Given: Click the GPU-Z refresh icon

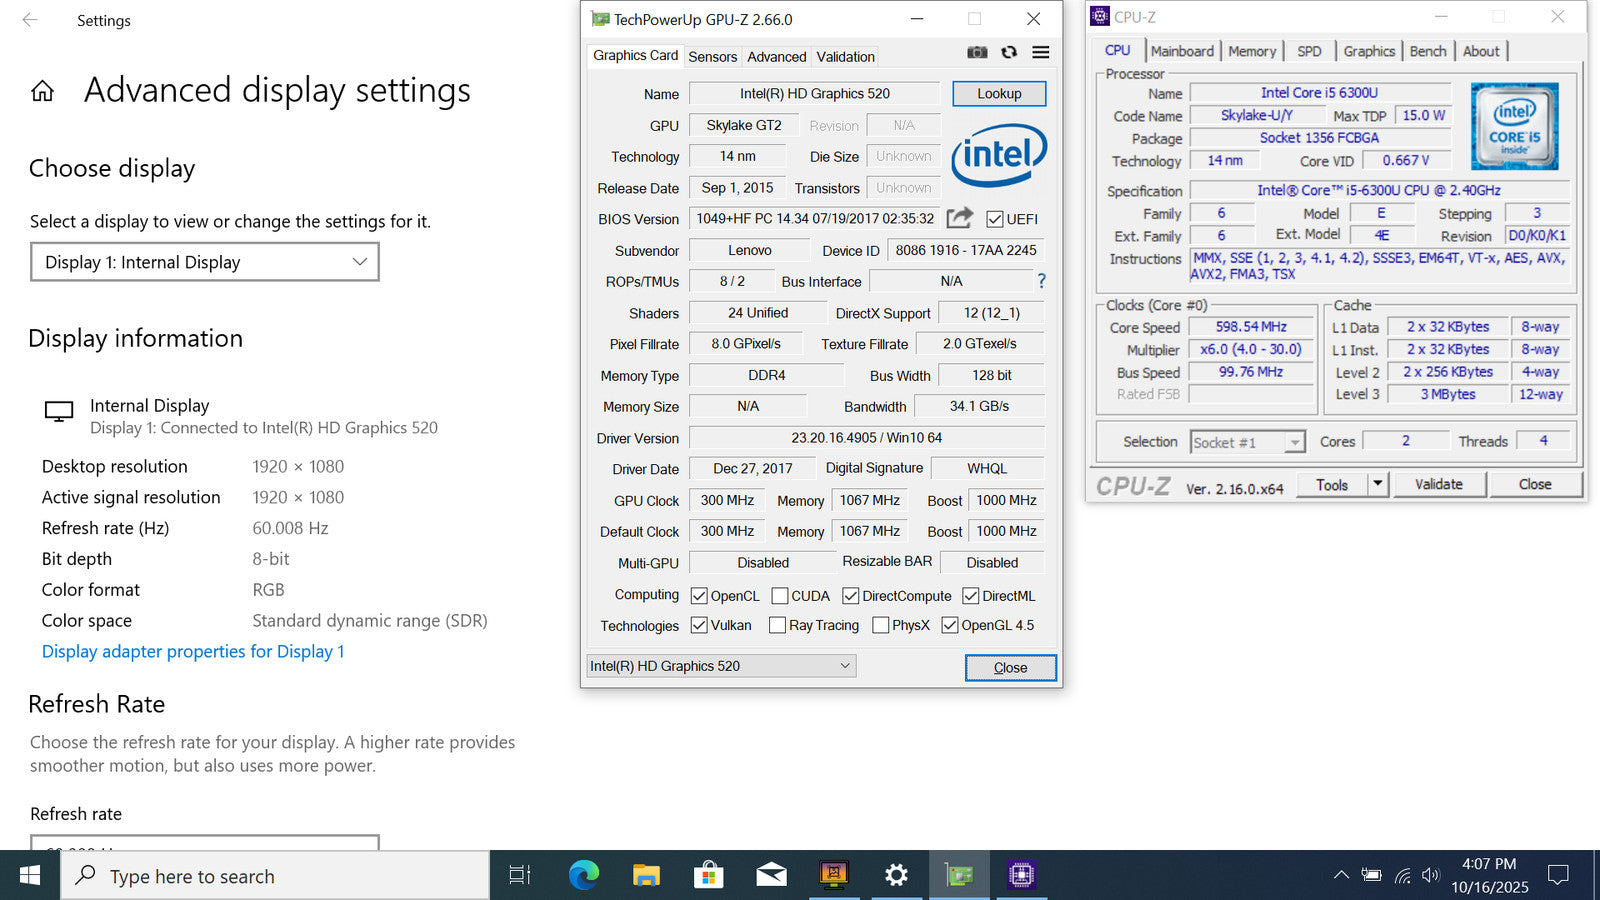Looking at the screenshot, I should 1009,52.
